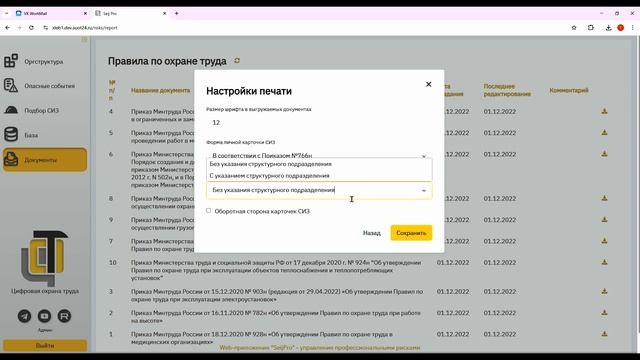Open the browser three-dot menu
Viewport: 640px width, 360px height.
(632, 28)
